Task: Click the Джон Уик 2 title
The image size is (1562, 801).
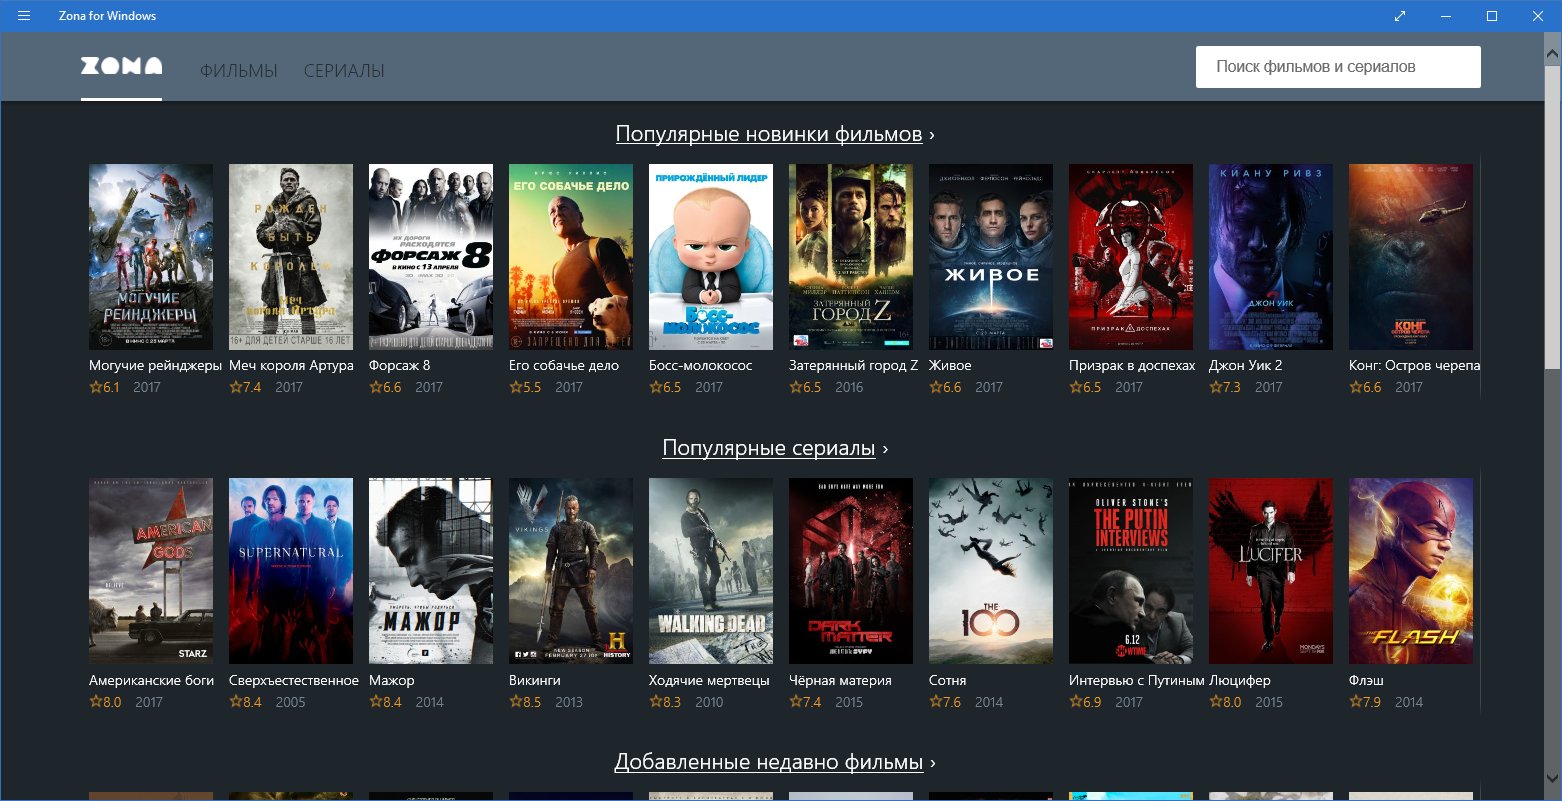Action: (x=1245, y=366)
